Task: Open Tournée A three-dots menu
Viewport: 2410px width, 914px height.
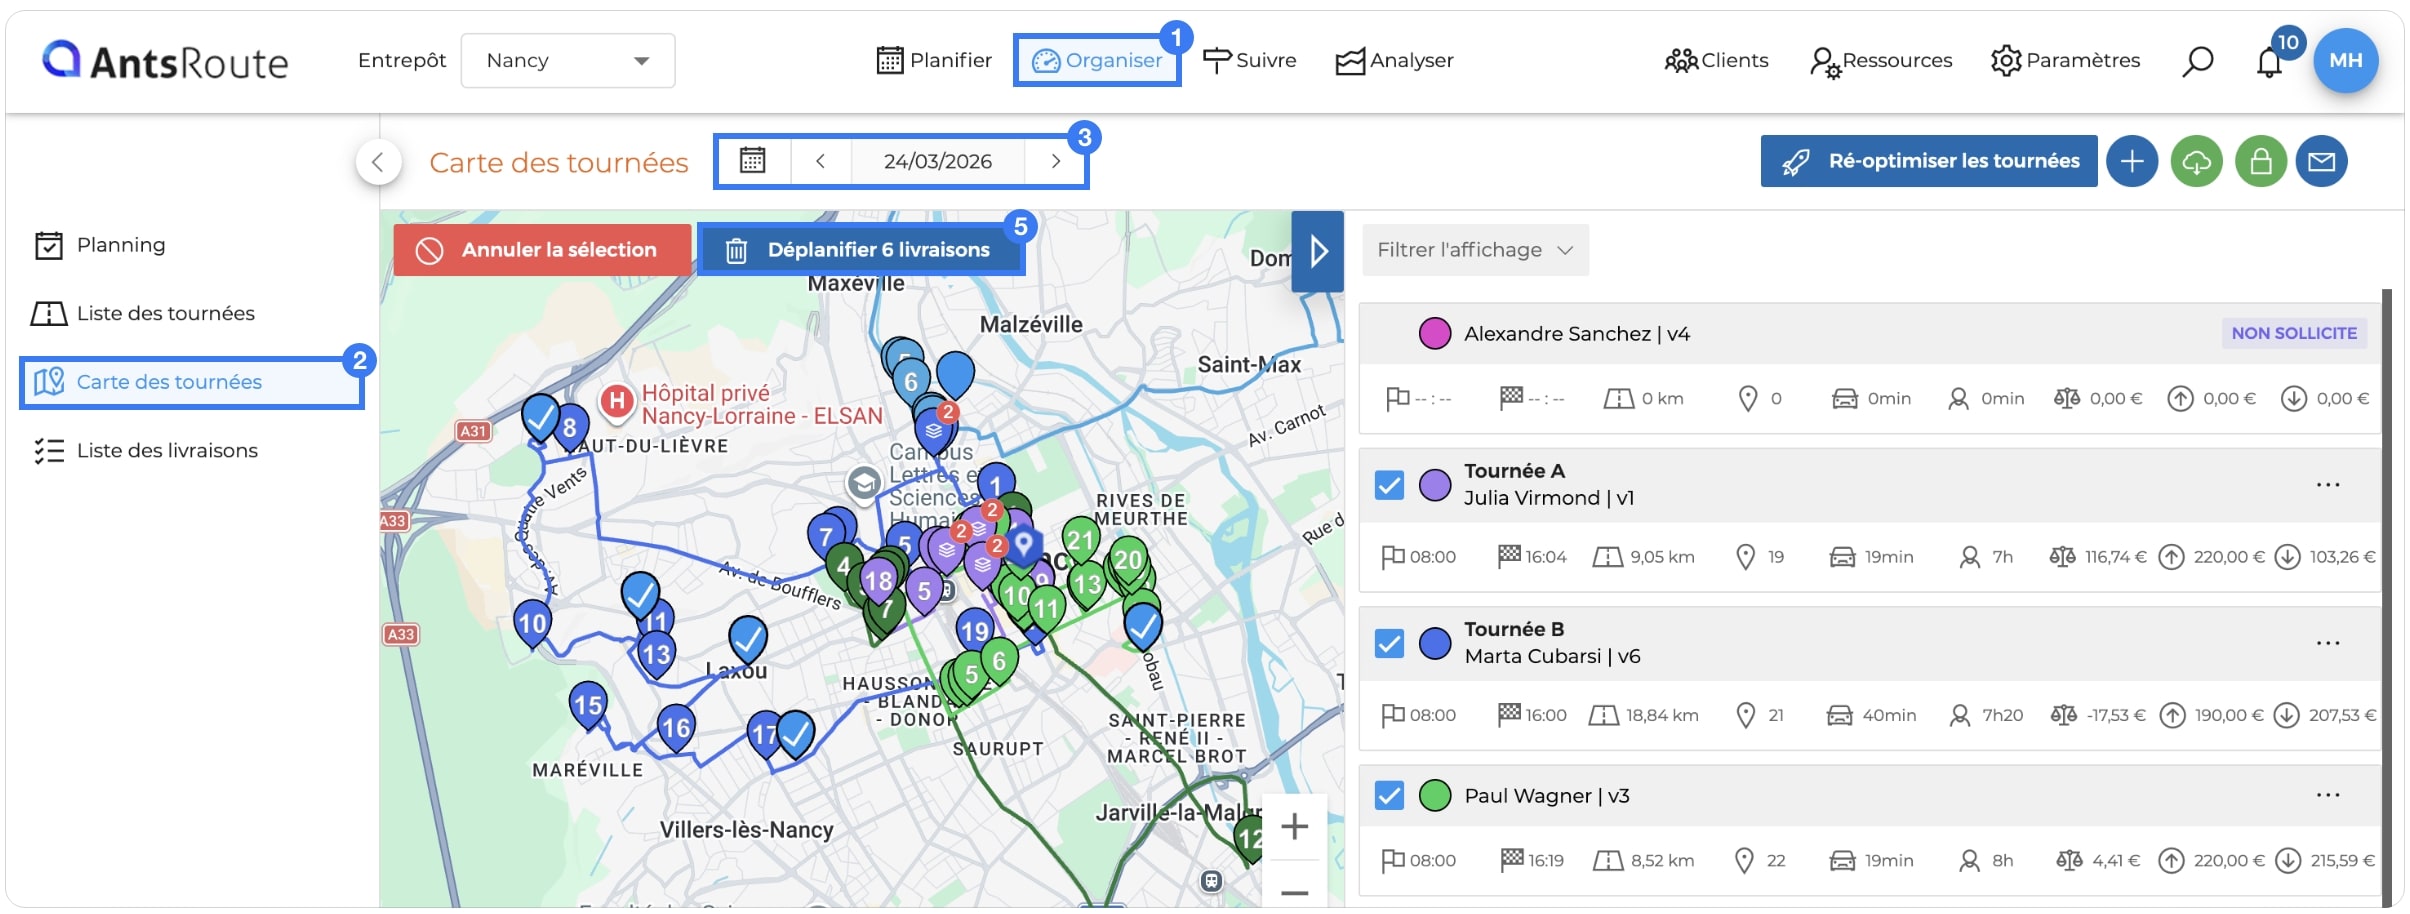Action: 2327,485
